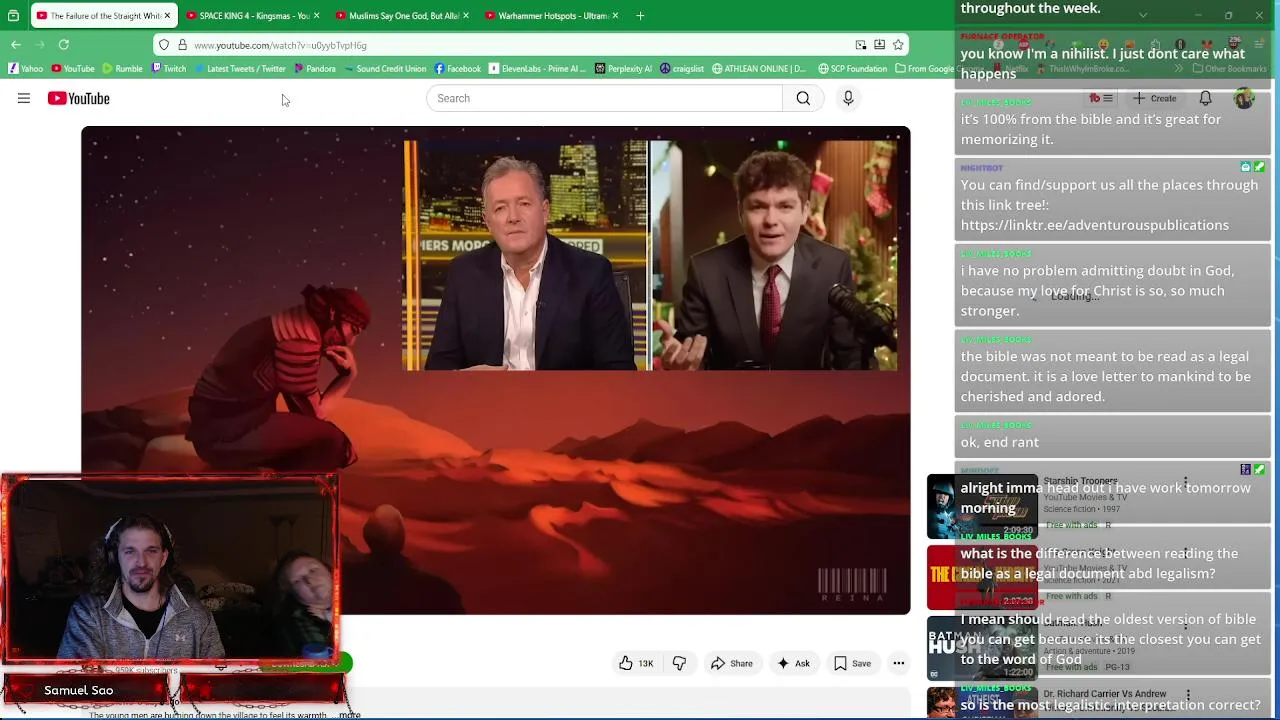Reload the page with the refresh icon
This screenshot has height=720, width=1280.
[63, 45]
